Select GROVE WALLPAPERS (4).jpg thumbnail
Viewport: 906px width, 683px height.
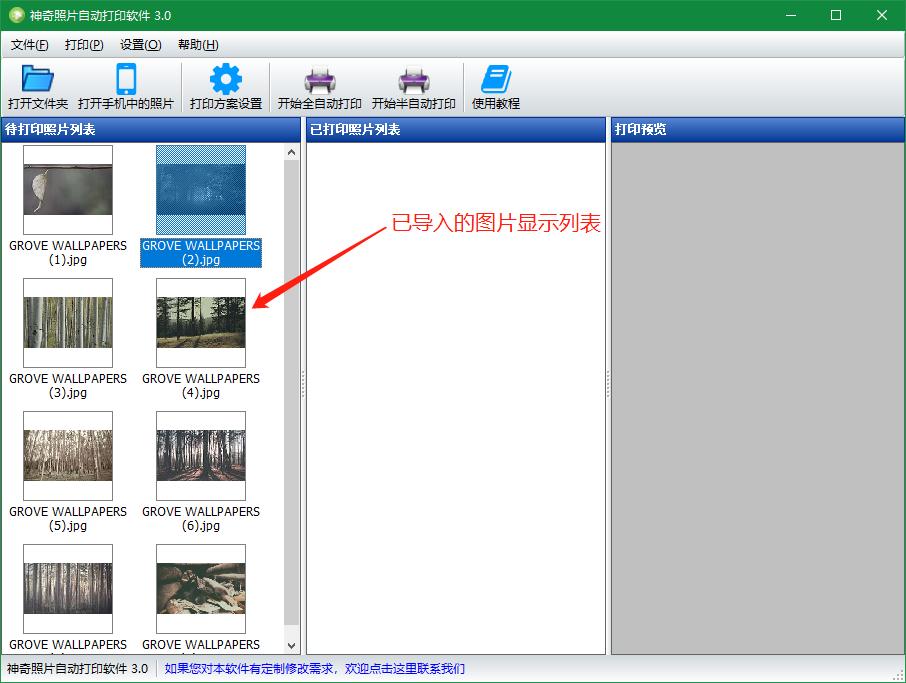[x=201, y=323]
